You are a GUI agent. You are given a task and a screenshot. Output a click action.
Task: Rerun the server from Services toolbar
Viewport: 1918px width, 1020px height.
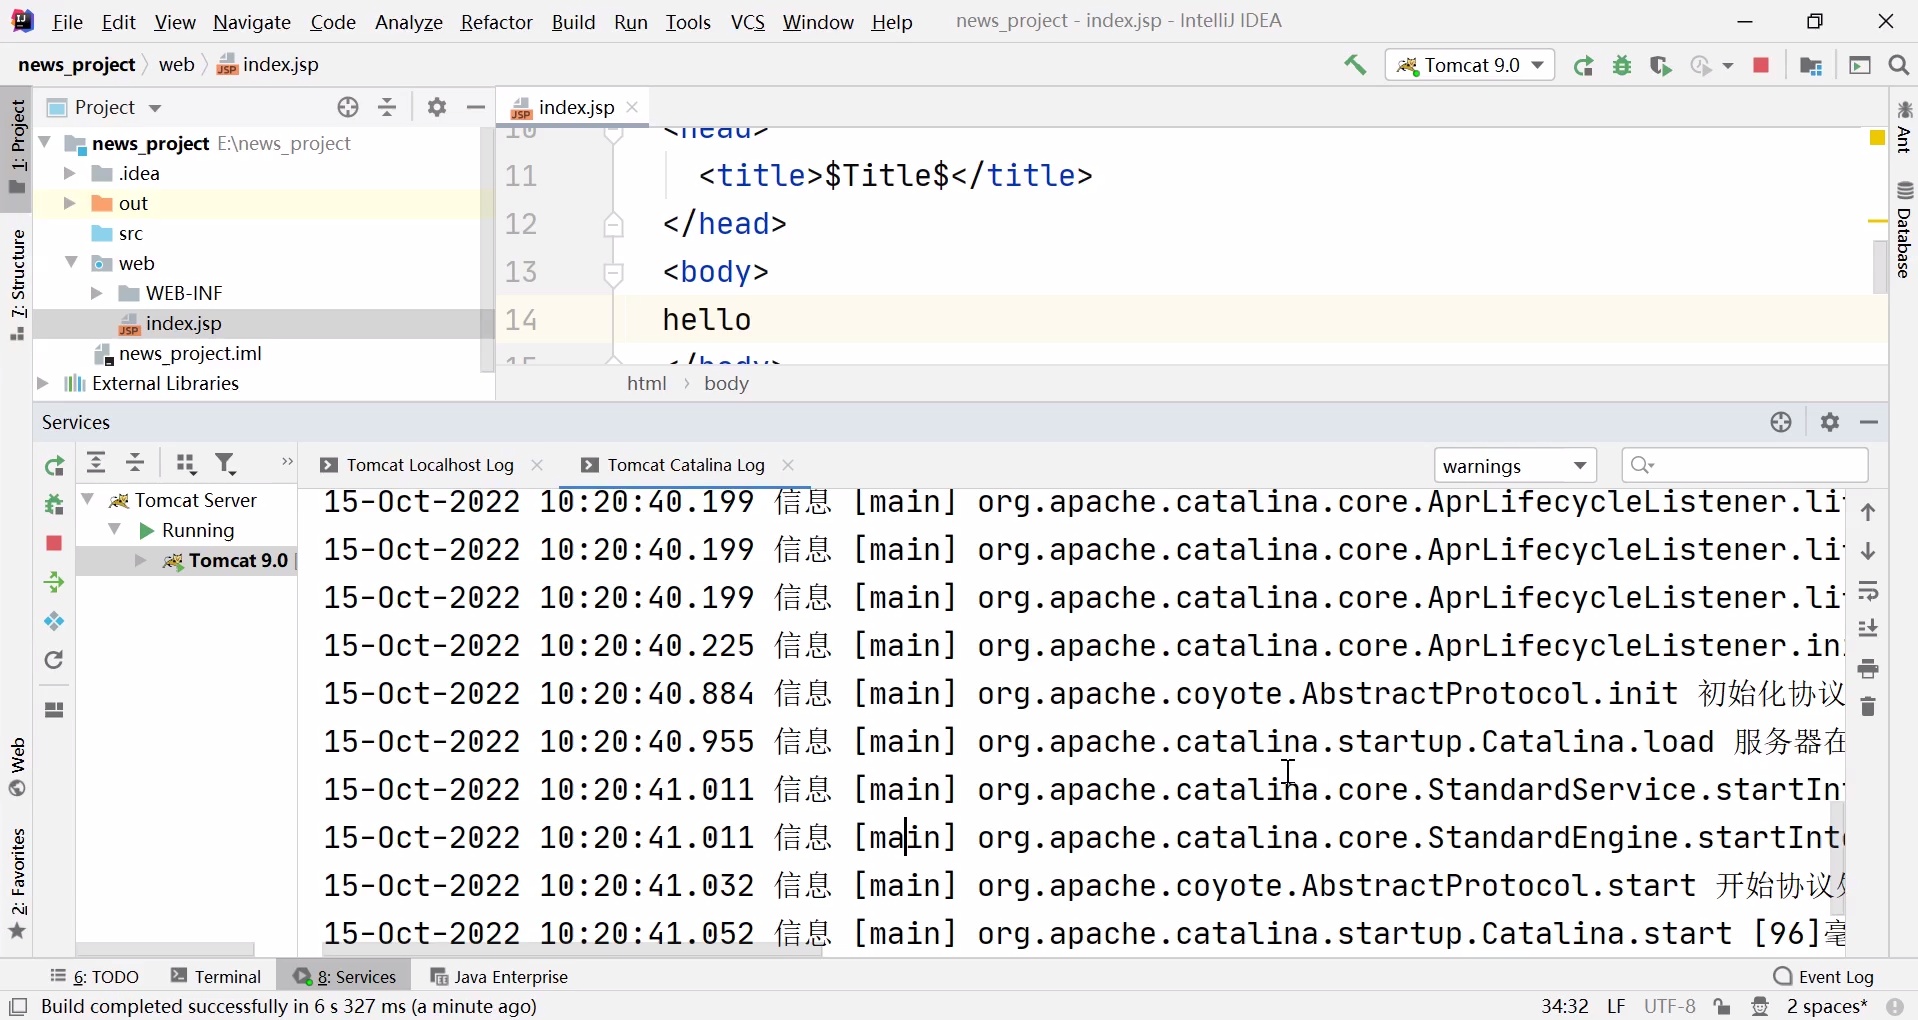(55, 466)
